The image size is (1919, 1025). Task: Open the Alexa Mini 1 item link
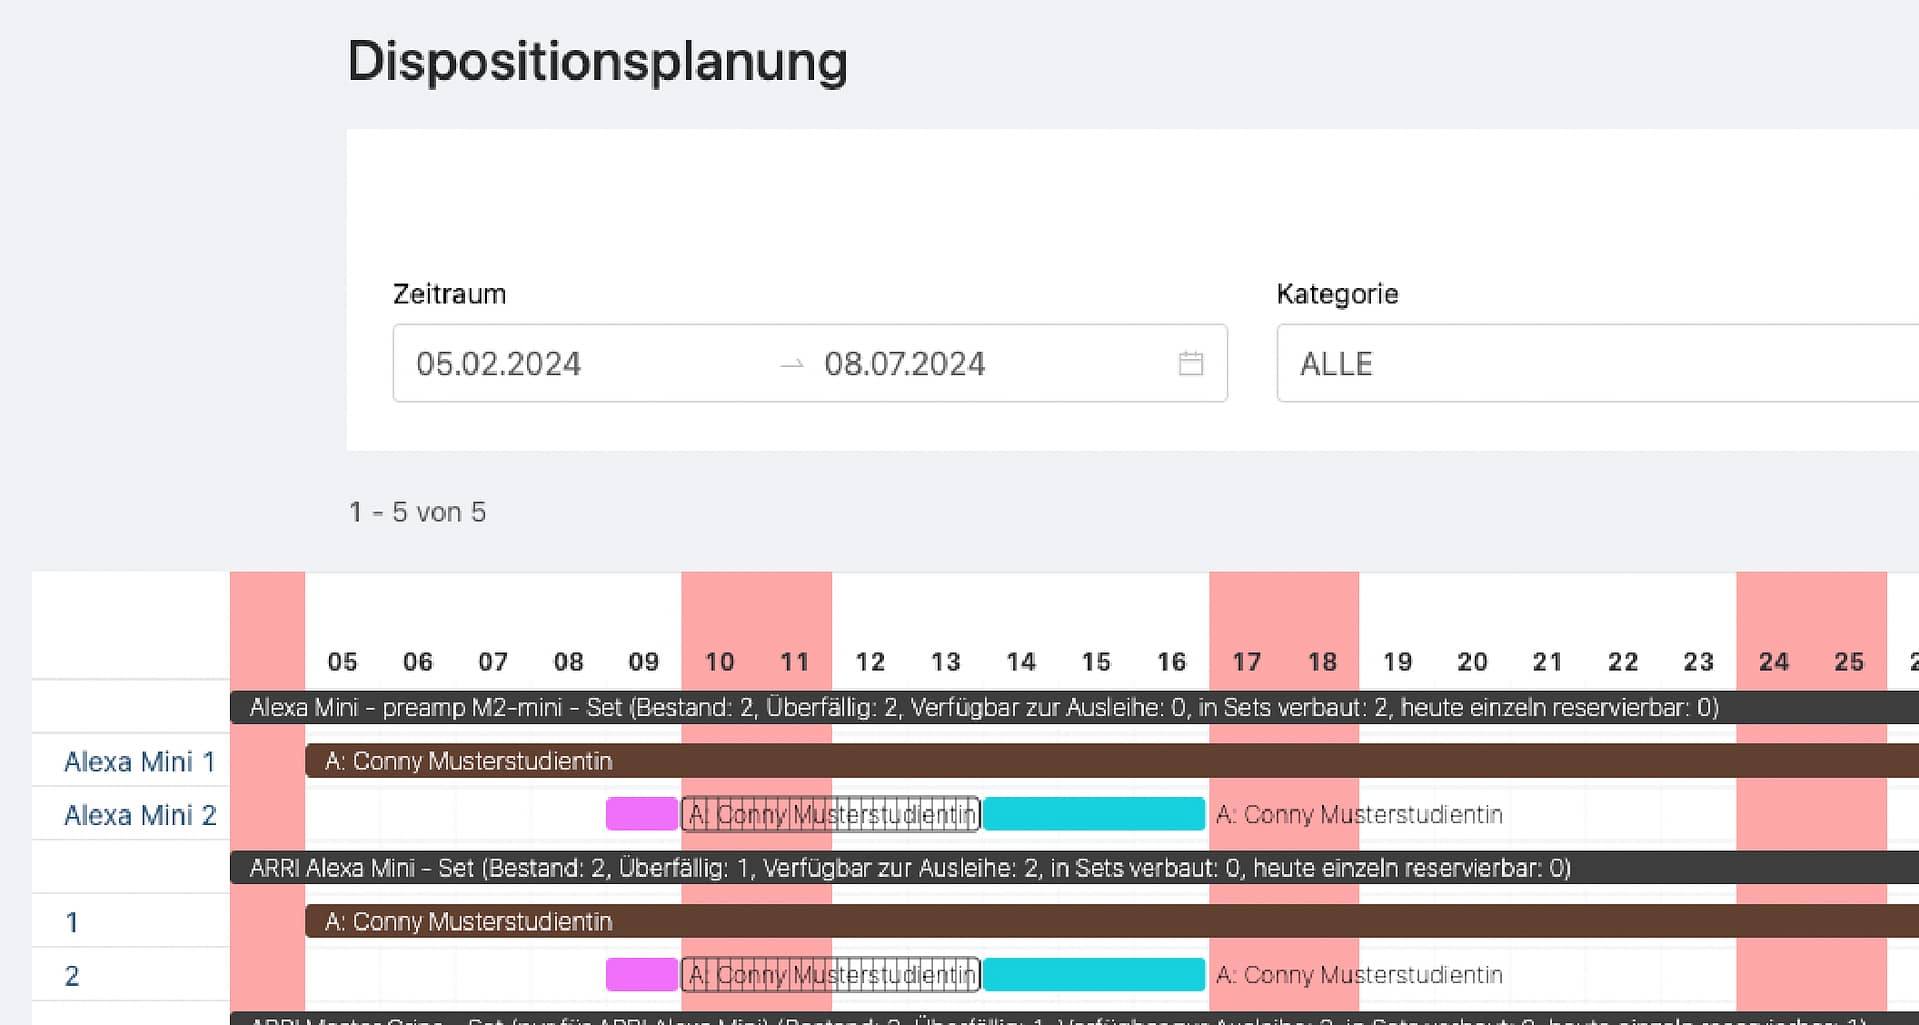pos(139,762)
